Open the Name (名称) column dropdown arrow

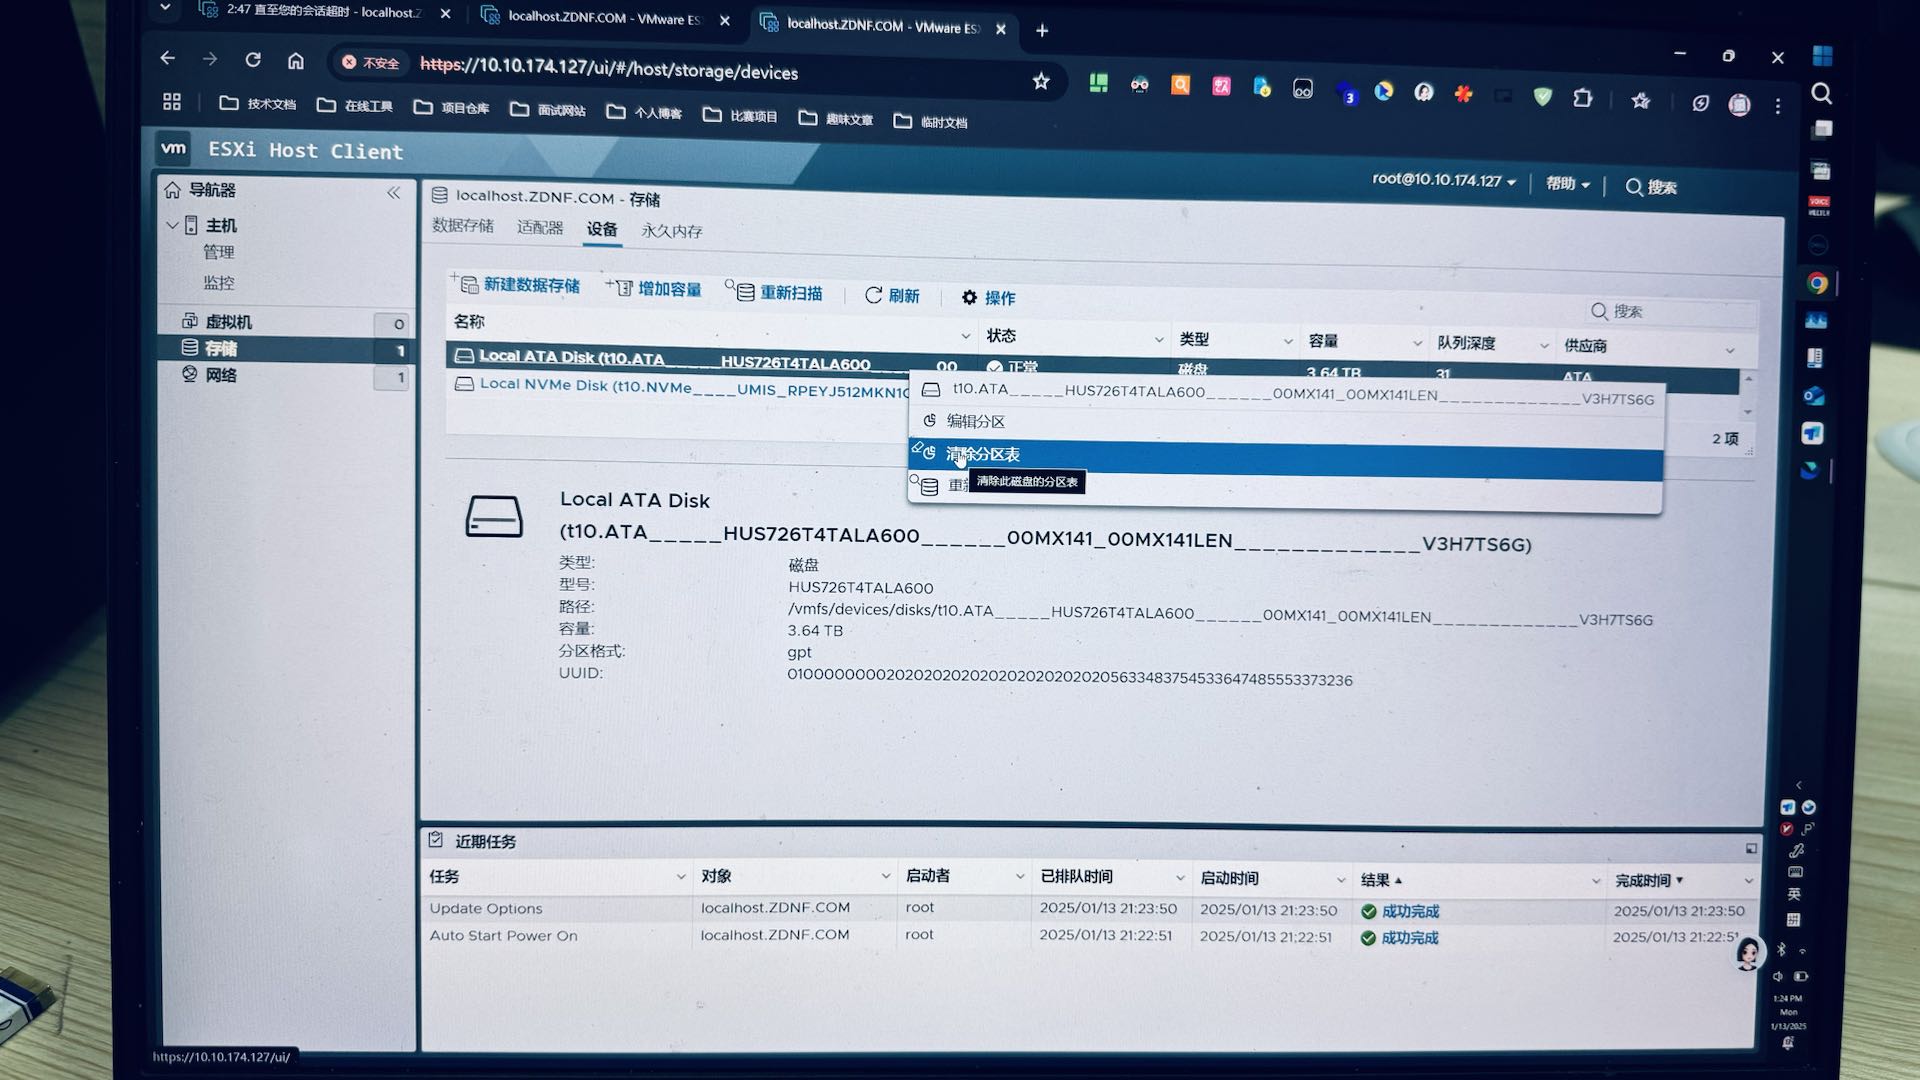(x=965, y=336)
